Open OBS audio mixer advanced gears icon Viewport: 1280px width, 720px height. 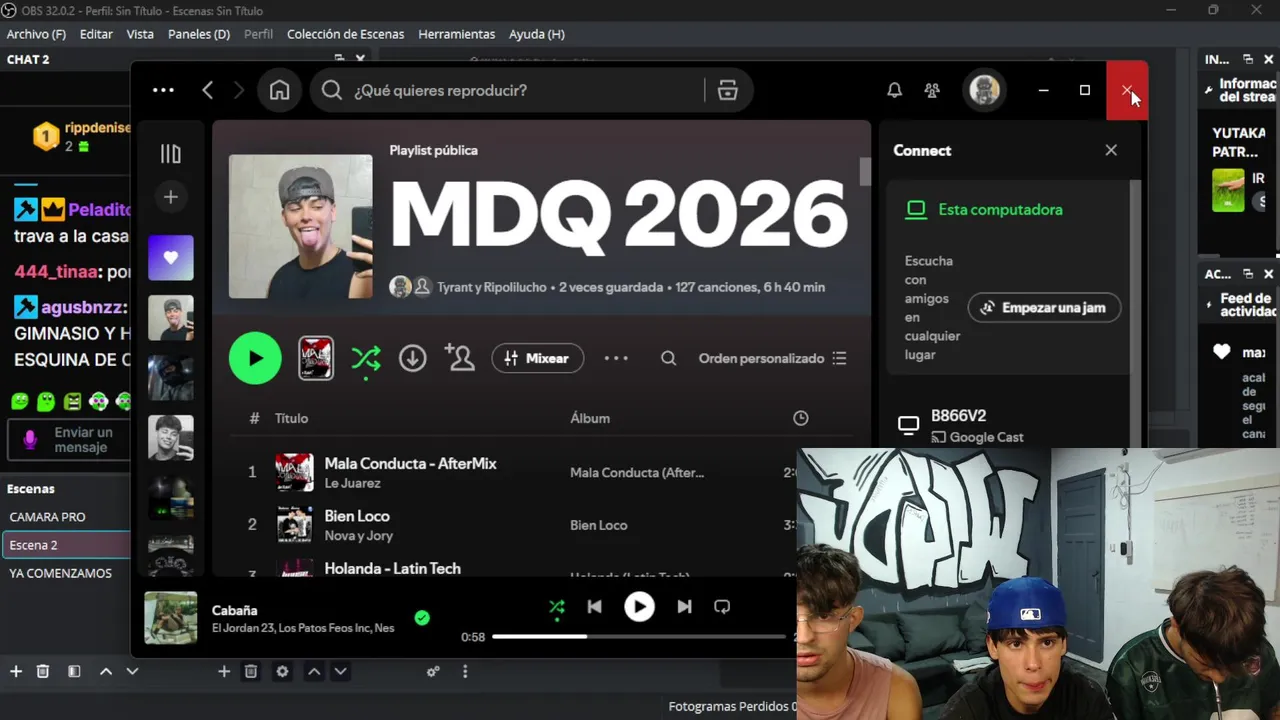click(x=433, y=672)
